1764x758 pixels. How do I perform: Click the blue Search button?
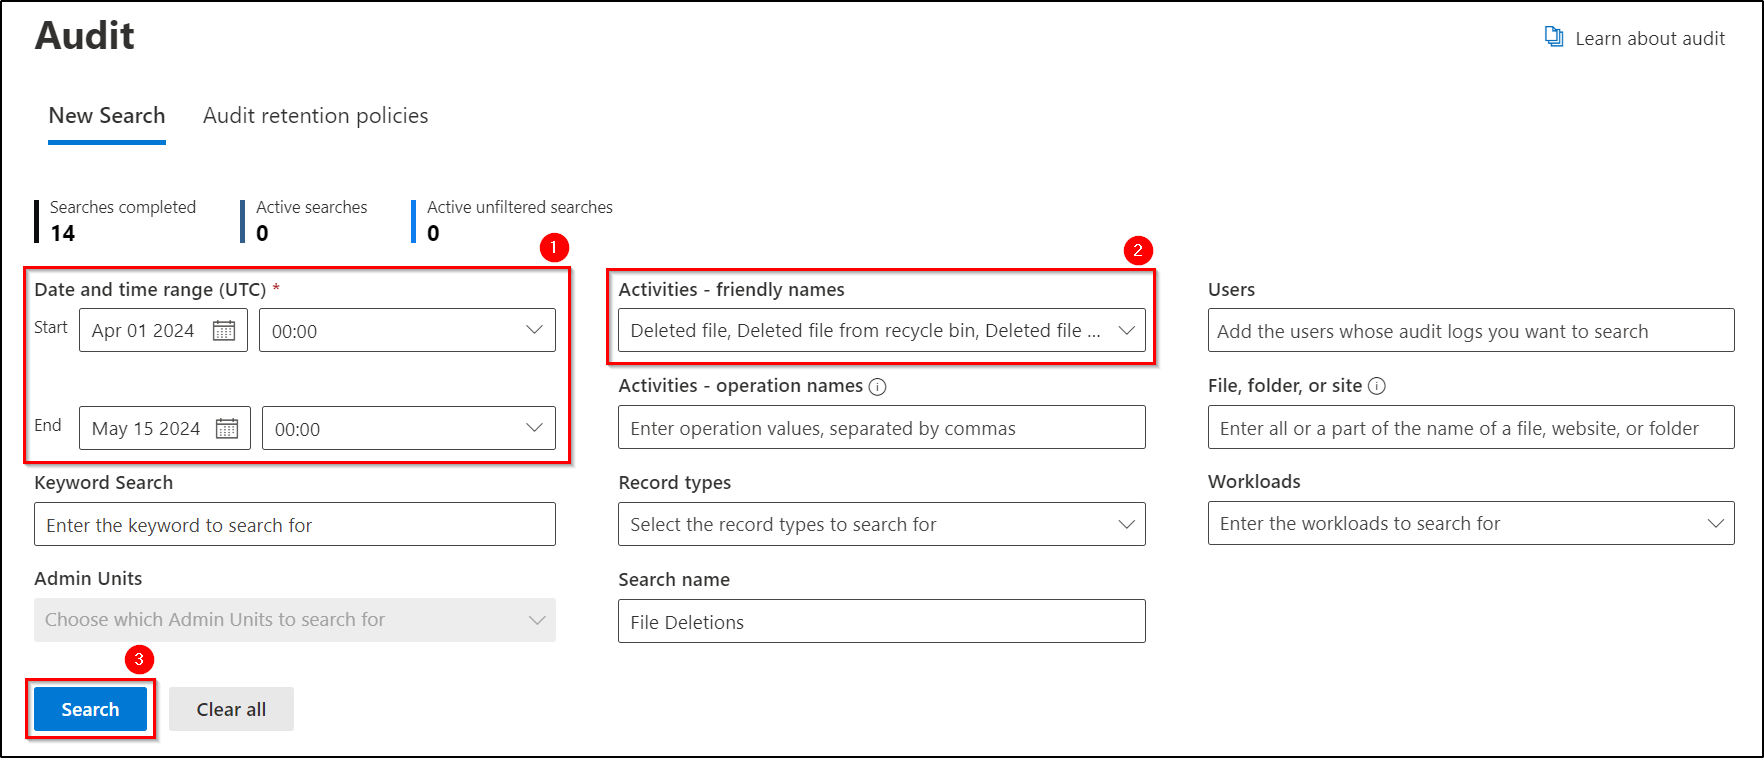[90, 709]
